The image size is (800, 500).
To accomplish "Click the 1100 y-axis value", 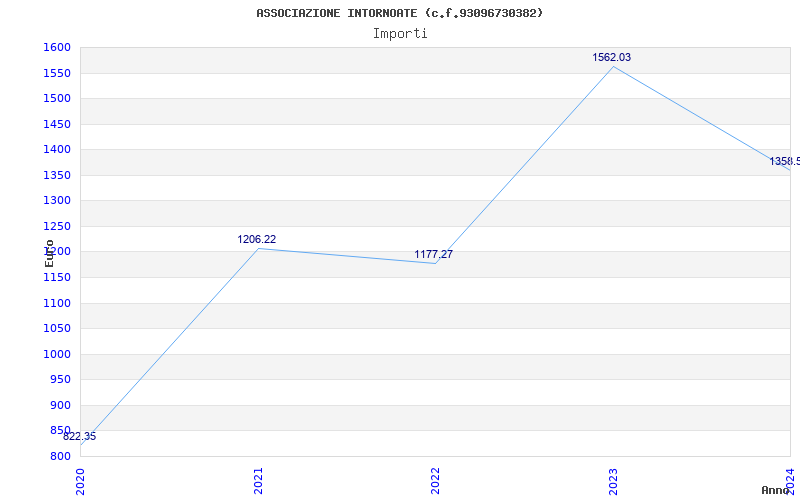I will click(x=57, y=304).
